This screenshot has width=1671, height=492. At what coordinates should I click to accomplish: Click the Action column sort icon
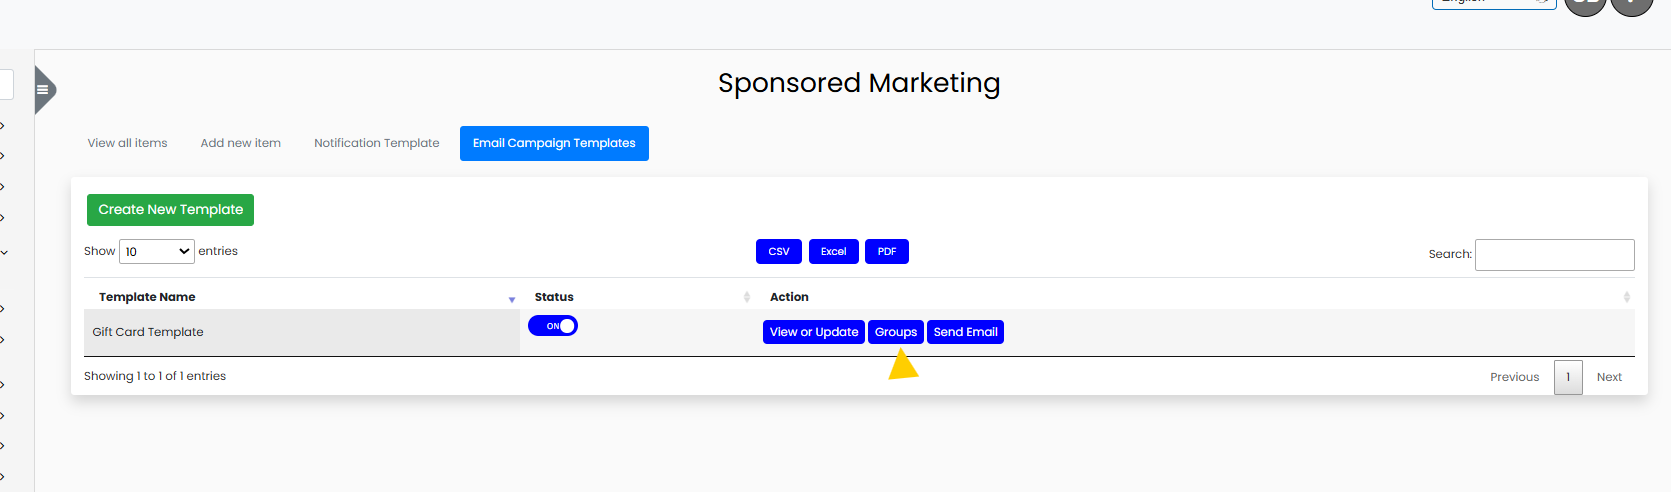pos(1626,297)
